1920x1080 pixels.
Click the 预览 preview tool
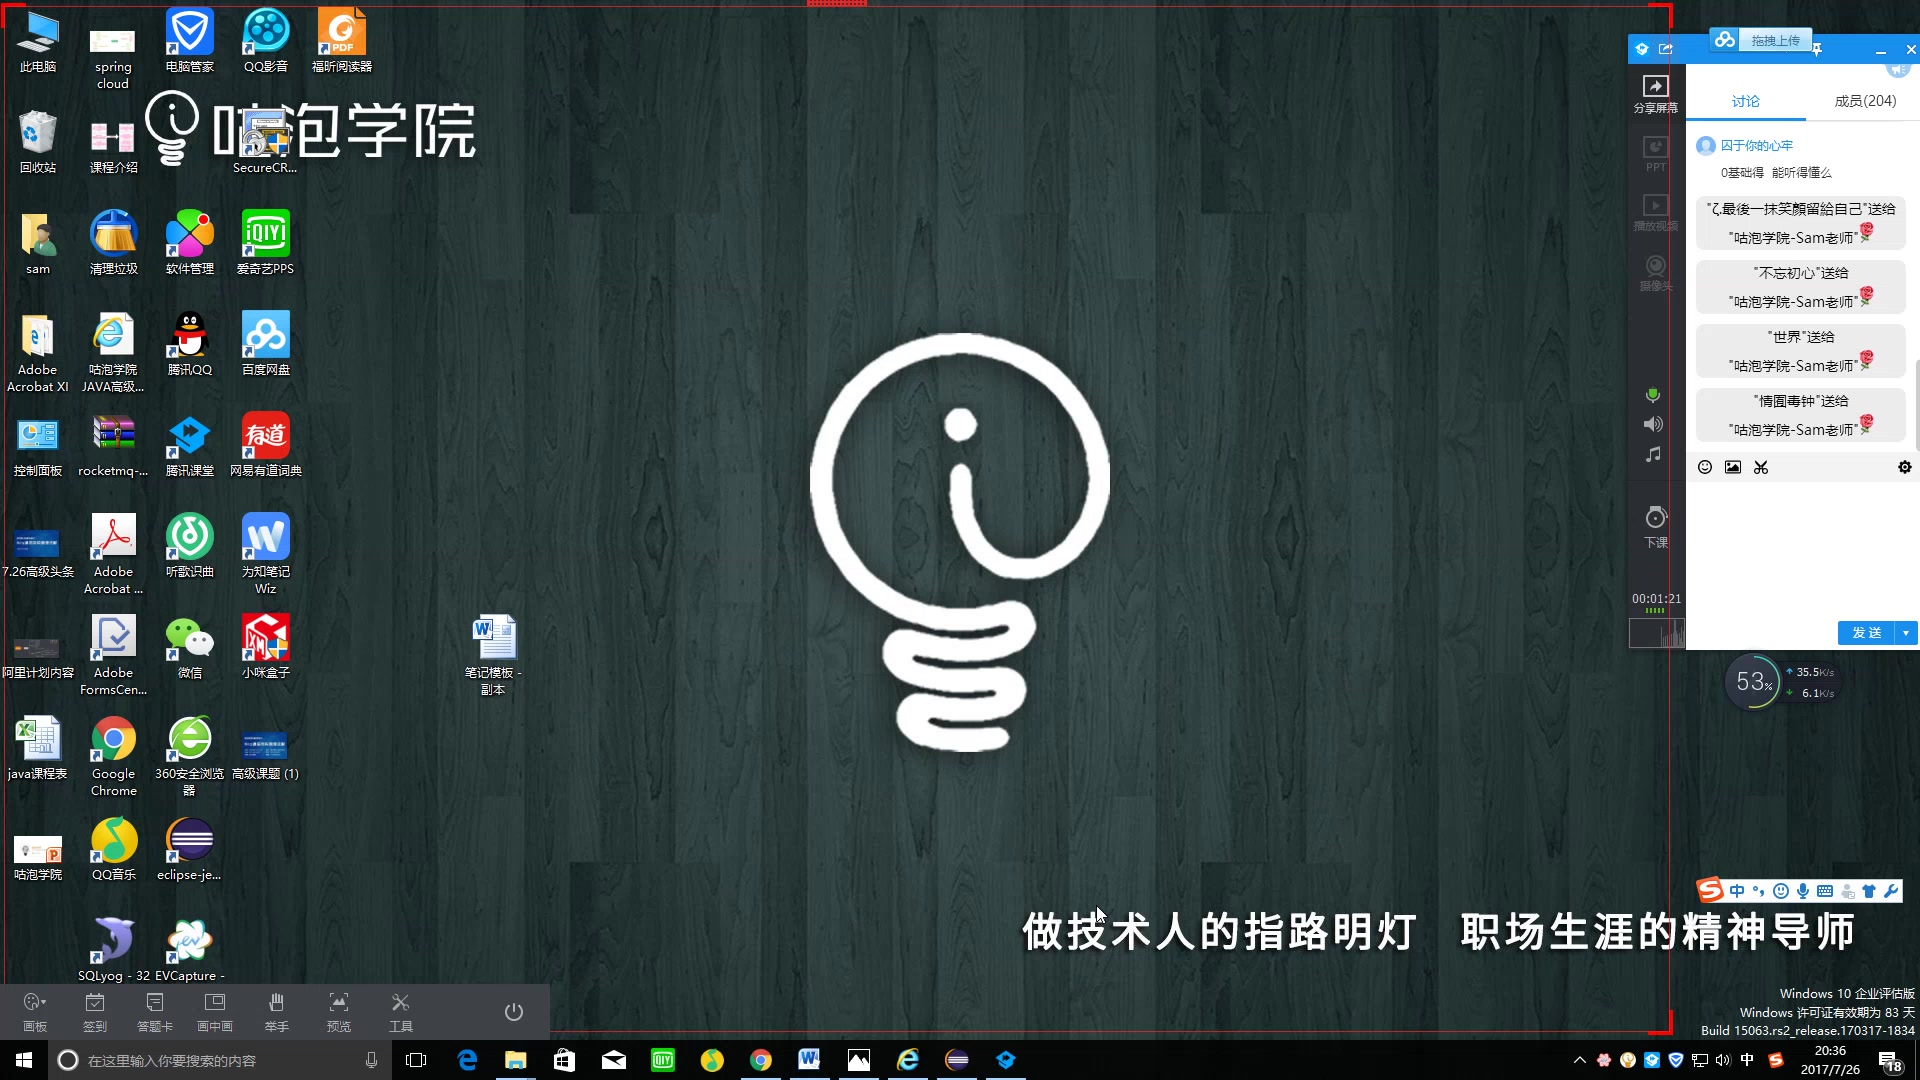339,1012
